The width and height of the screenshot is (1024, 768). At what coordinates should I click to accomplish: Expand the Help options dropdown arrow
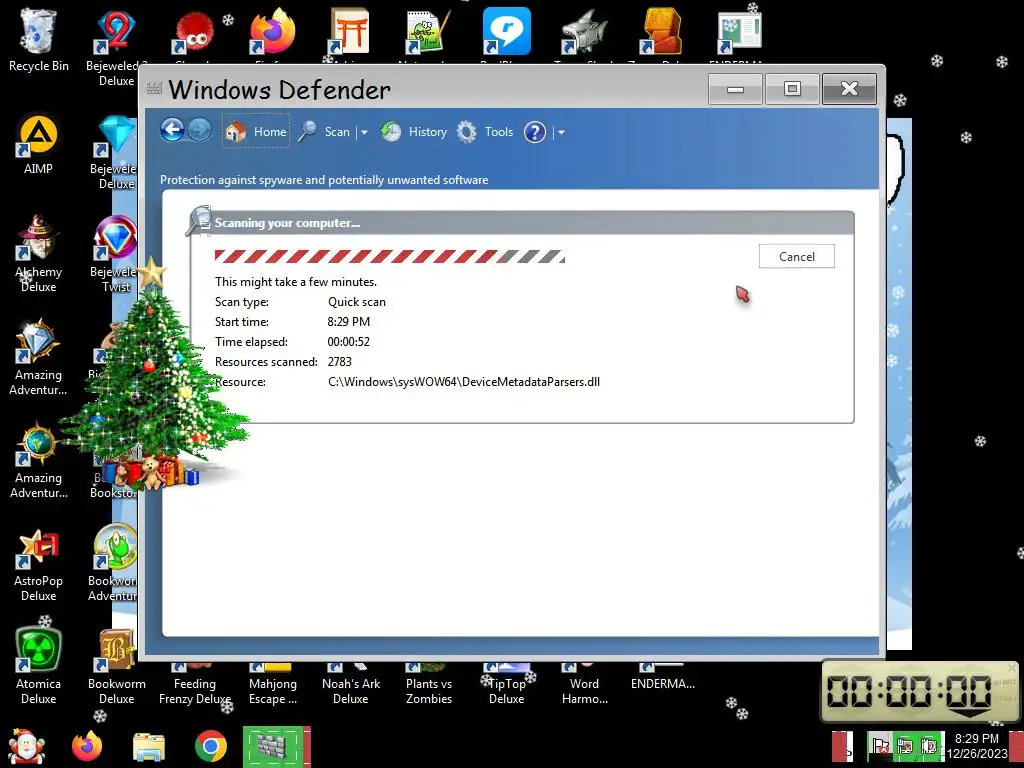point(560,132)
